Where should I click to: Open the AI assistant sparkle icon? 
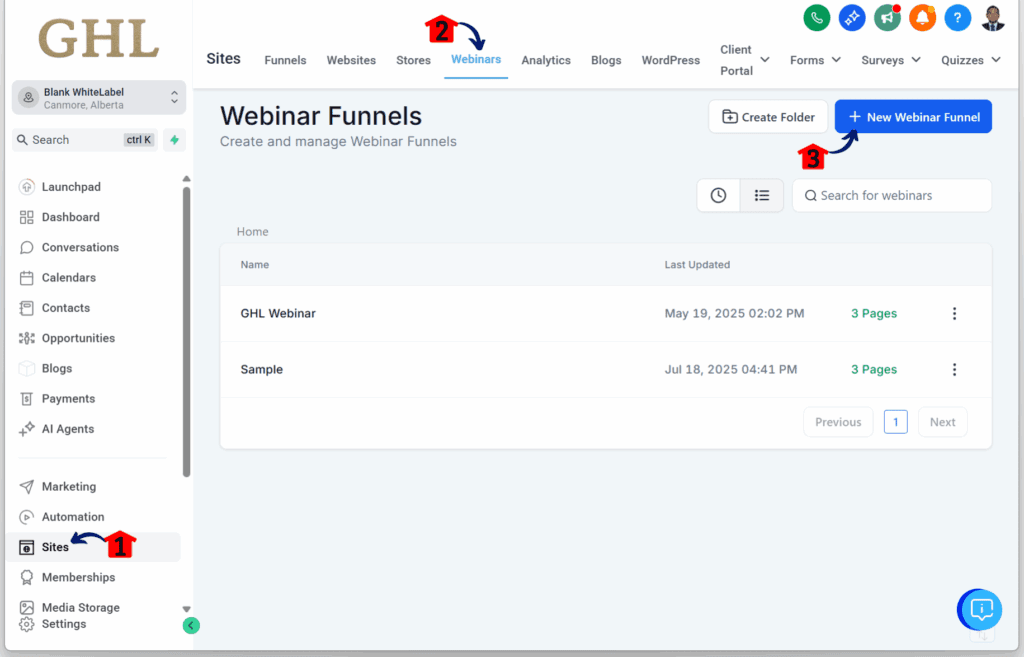851,18
